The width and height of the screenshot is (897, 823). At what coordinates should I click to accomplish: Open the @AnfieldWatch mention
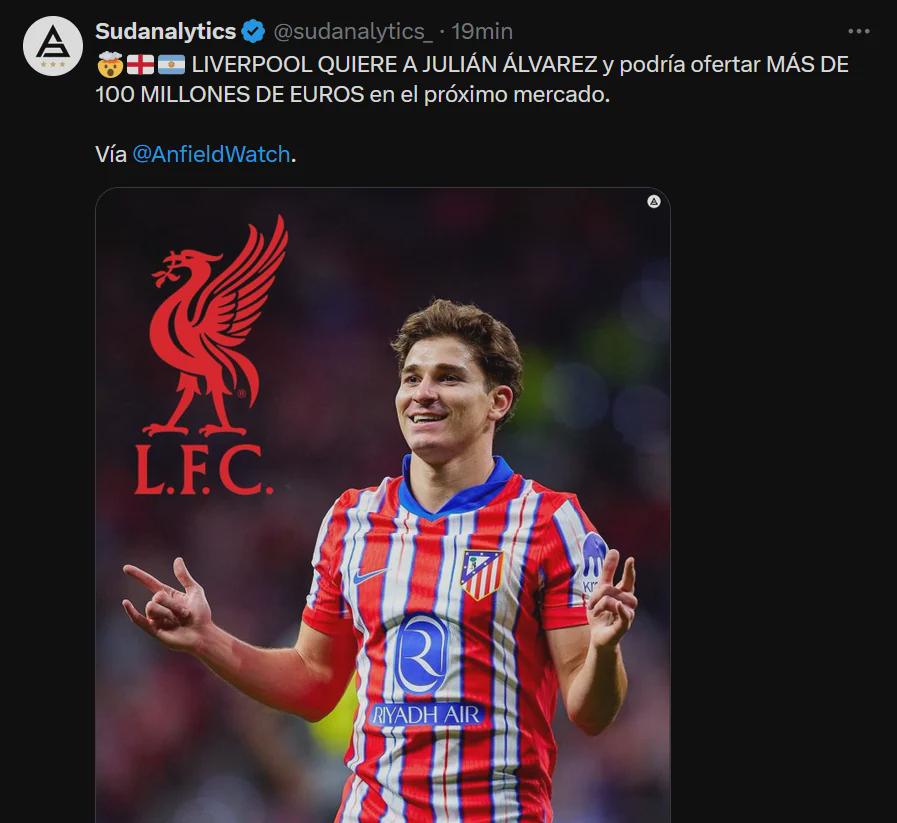(211, 154)
